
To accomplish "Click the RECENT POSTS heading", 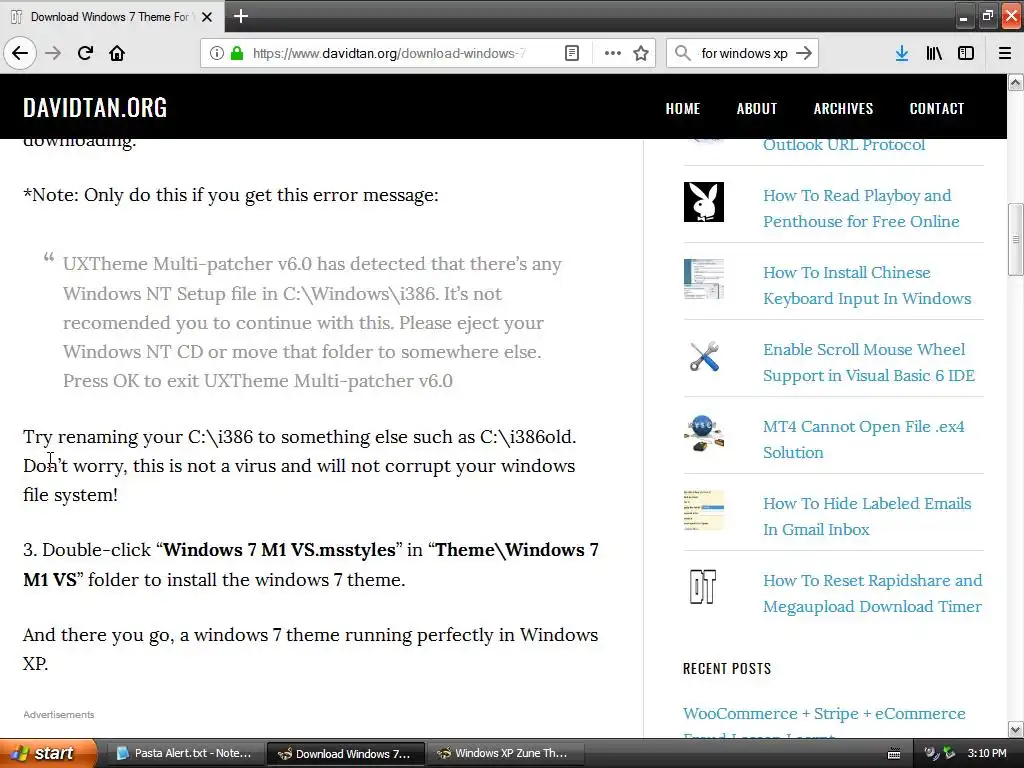I will pos(727,669).
